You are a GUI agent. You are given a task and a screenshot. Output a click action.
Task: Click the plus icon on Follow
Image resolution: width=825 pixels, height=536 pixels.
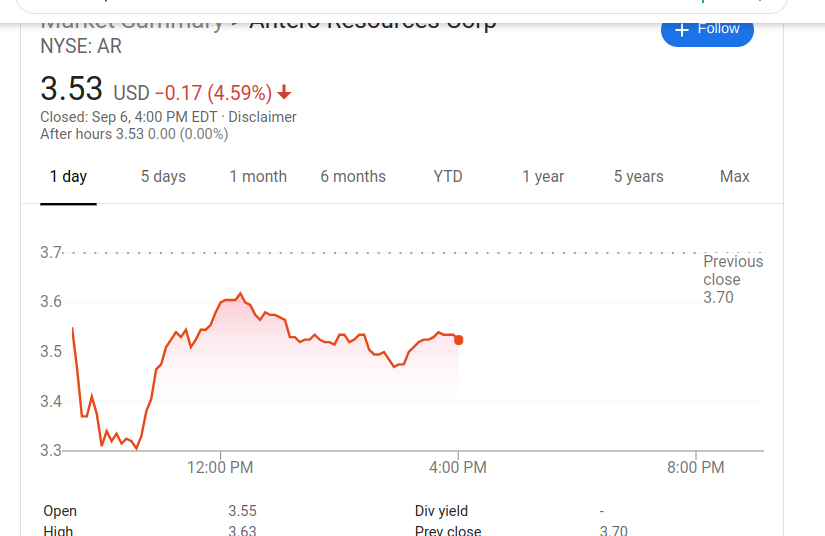pos(682,29)
